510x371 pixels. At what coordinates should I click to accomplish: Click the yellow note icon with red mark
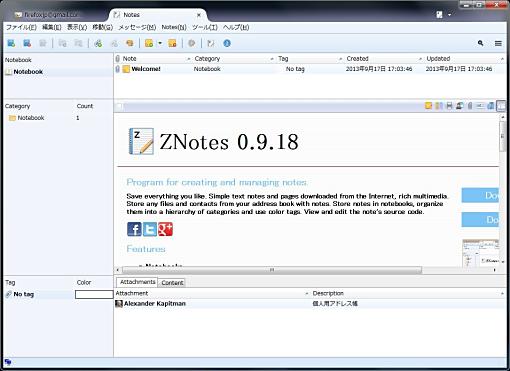(172, 43)
